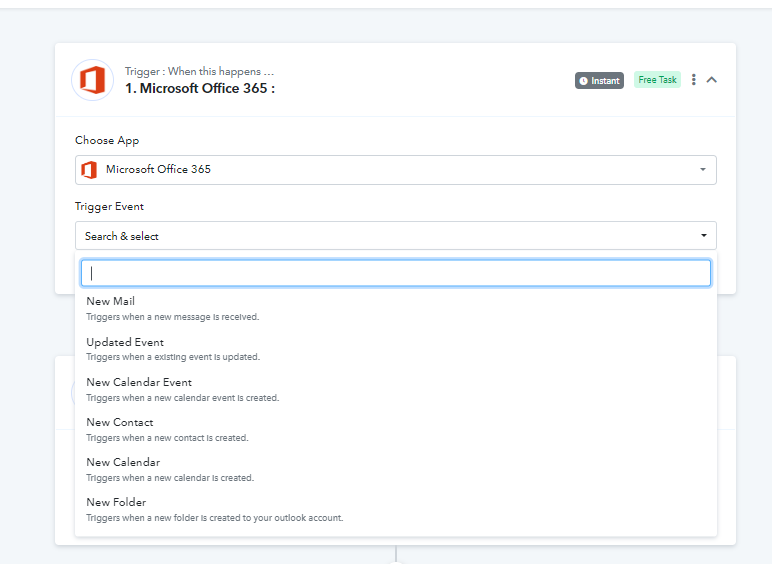772x564 pixels.
Task: Click the Trigger Event dropdown arrow
Action: 704,236
